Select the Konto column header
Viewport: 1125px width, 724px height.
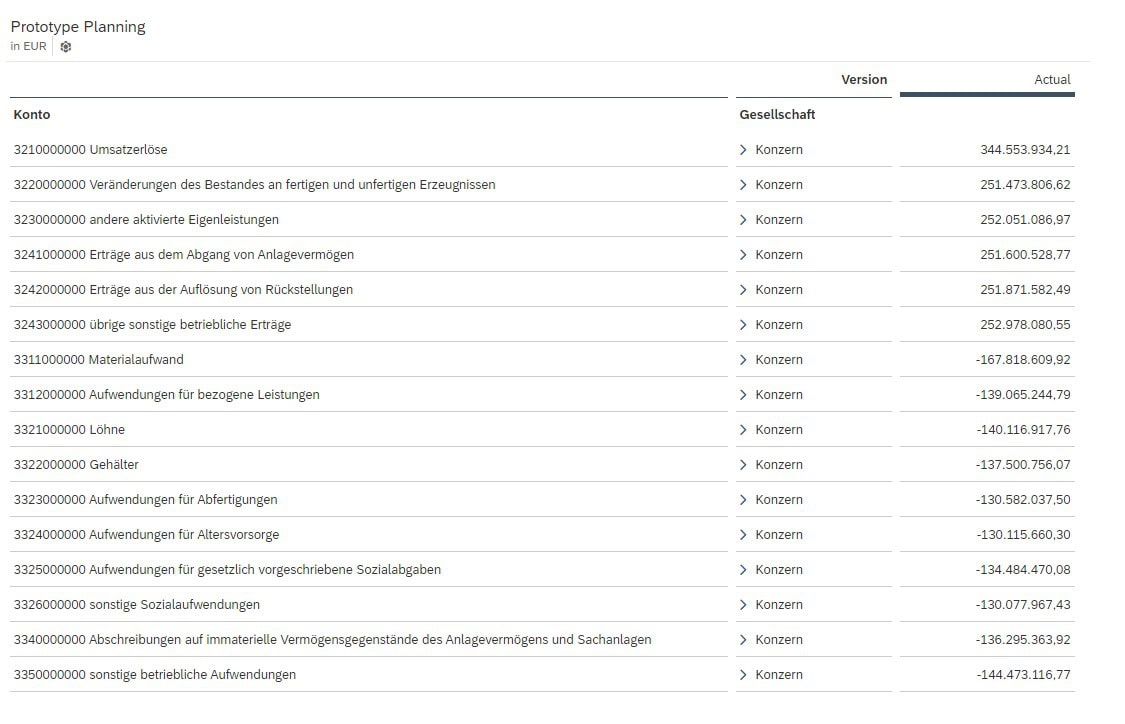coord(32,115)
